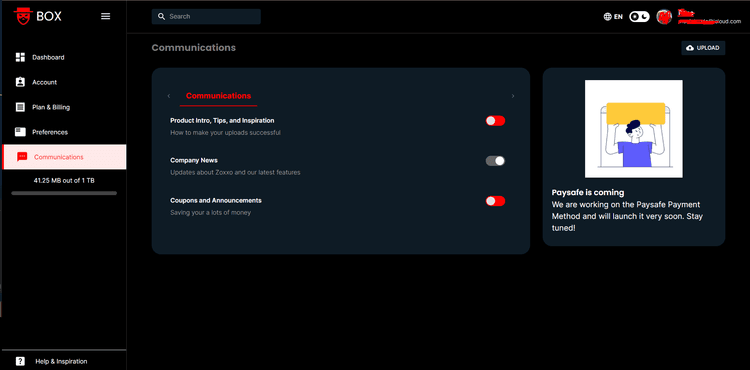
Task: Click the left chevron beside Communications tab
Action: tap(169, 96)
